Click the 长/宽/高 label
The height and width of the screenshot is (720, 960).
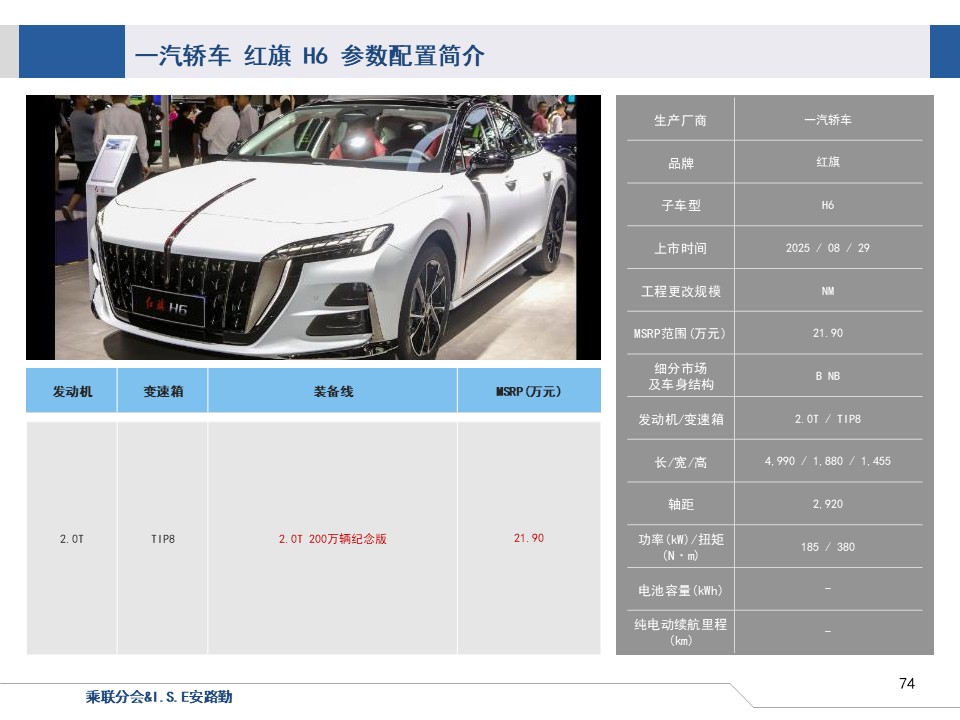pos(680,462)
